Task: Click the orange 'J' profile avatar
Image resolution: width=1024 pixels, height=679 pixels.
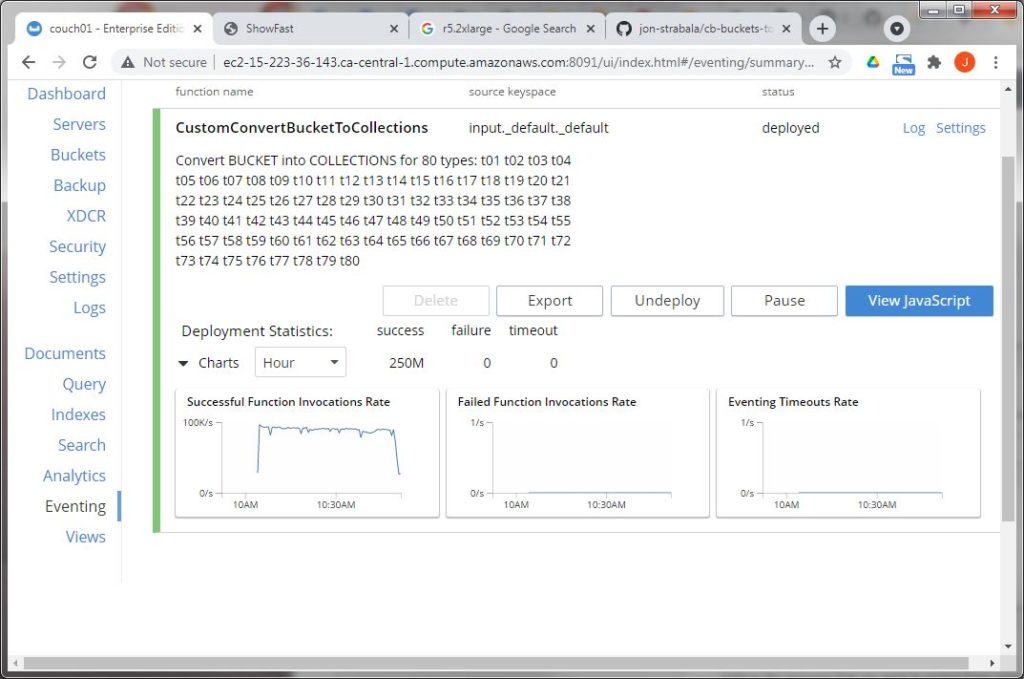Action: [964, 62]
